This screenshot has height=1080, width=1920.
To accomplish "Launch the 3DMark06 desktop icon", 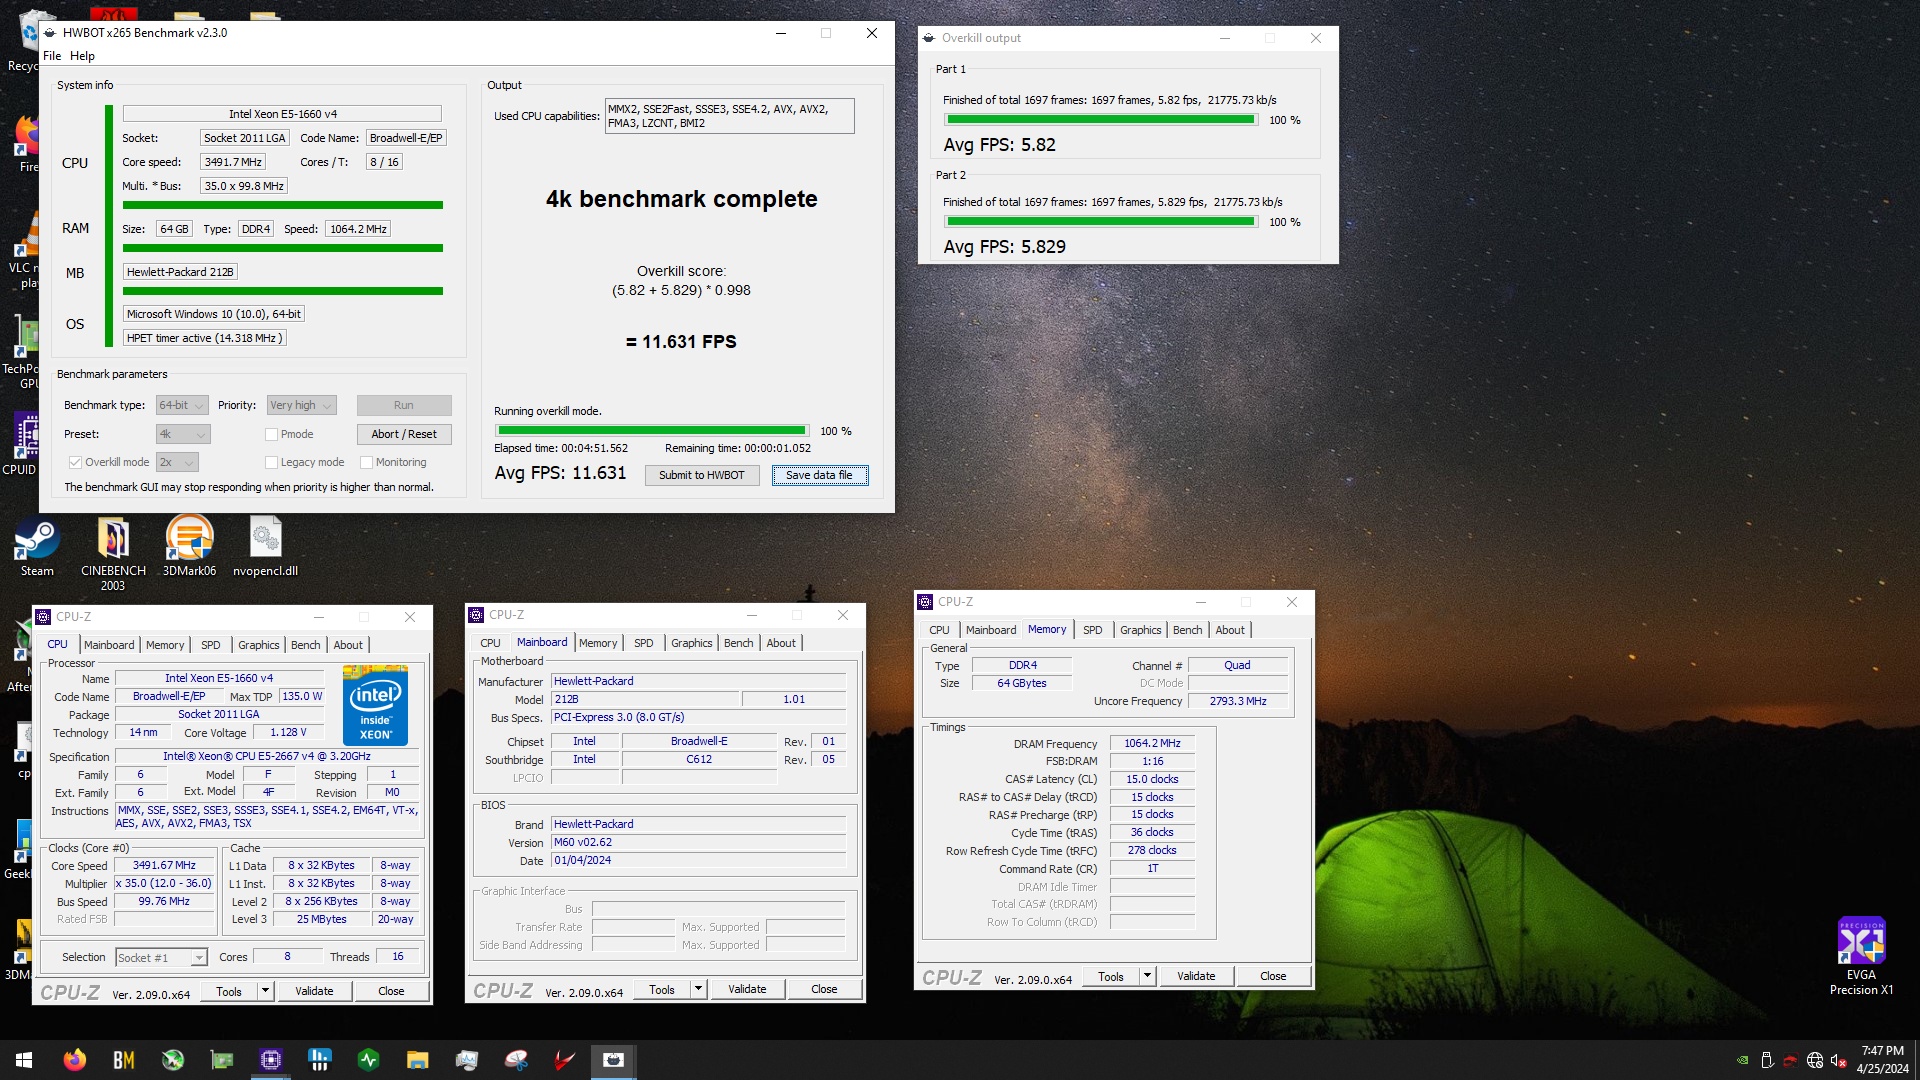I will tap(189, 547).
